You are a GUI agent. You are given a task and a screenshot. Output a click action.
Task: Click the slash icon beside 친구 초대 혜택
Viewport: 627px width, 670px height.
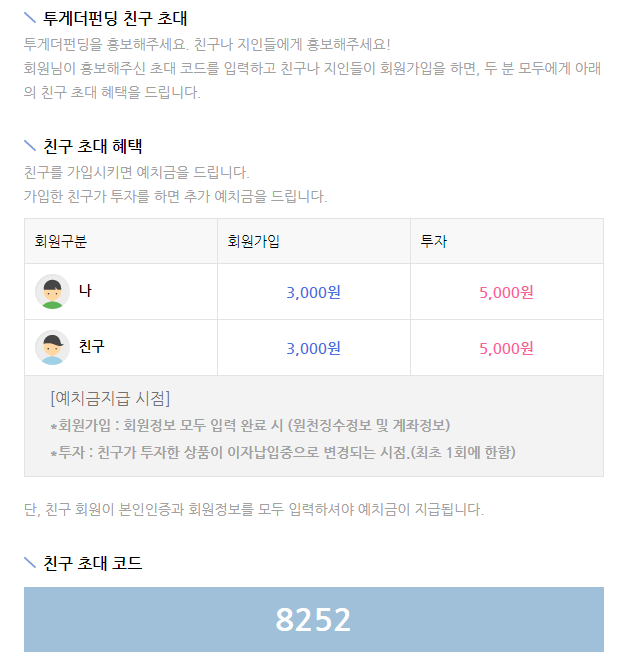(x=29, y=146)
